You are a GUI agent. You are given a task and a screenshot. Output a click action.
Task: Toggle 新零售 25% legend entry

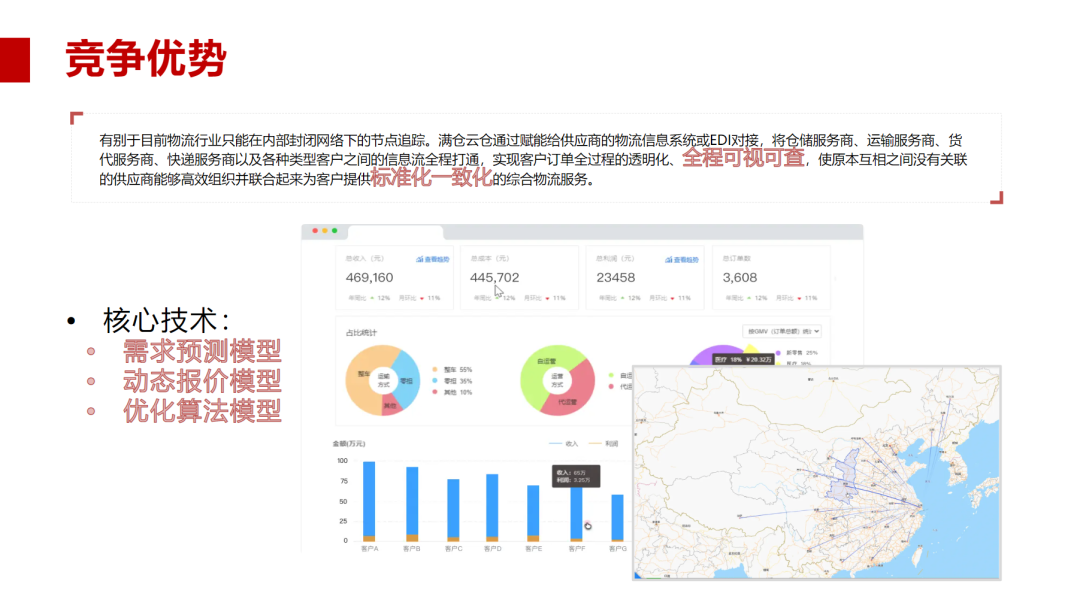(797, 353)
